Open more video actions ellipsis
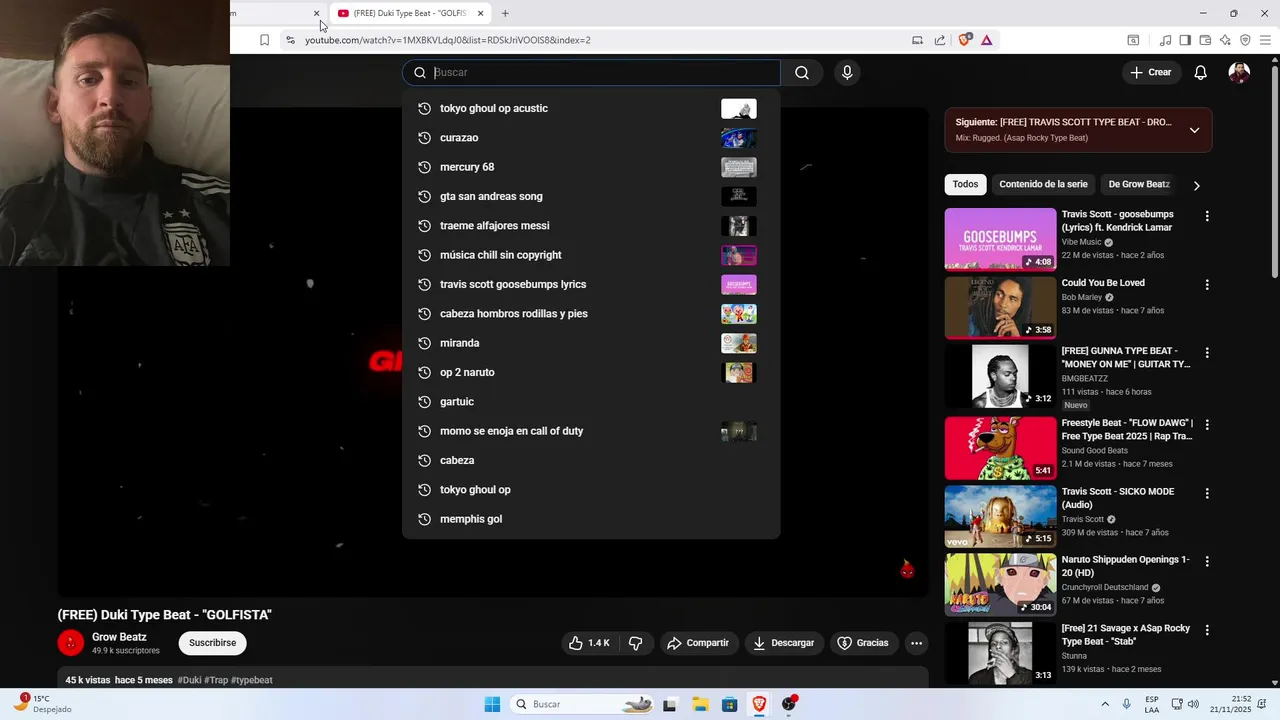The image size is (1280, 720). (916, 643)
